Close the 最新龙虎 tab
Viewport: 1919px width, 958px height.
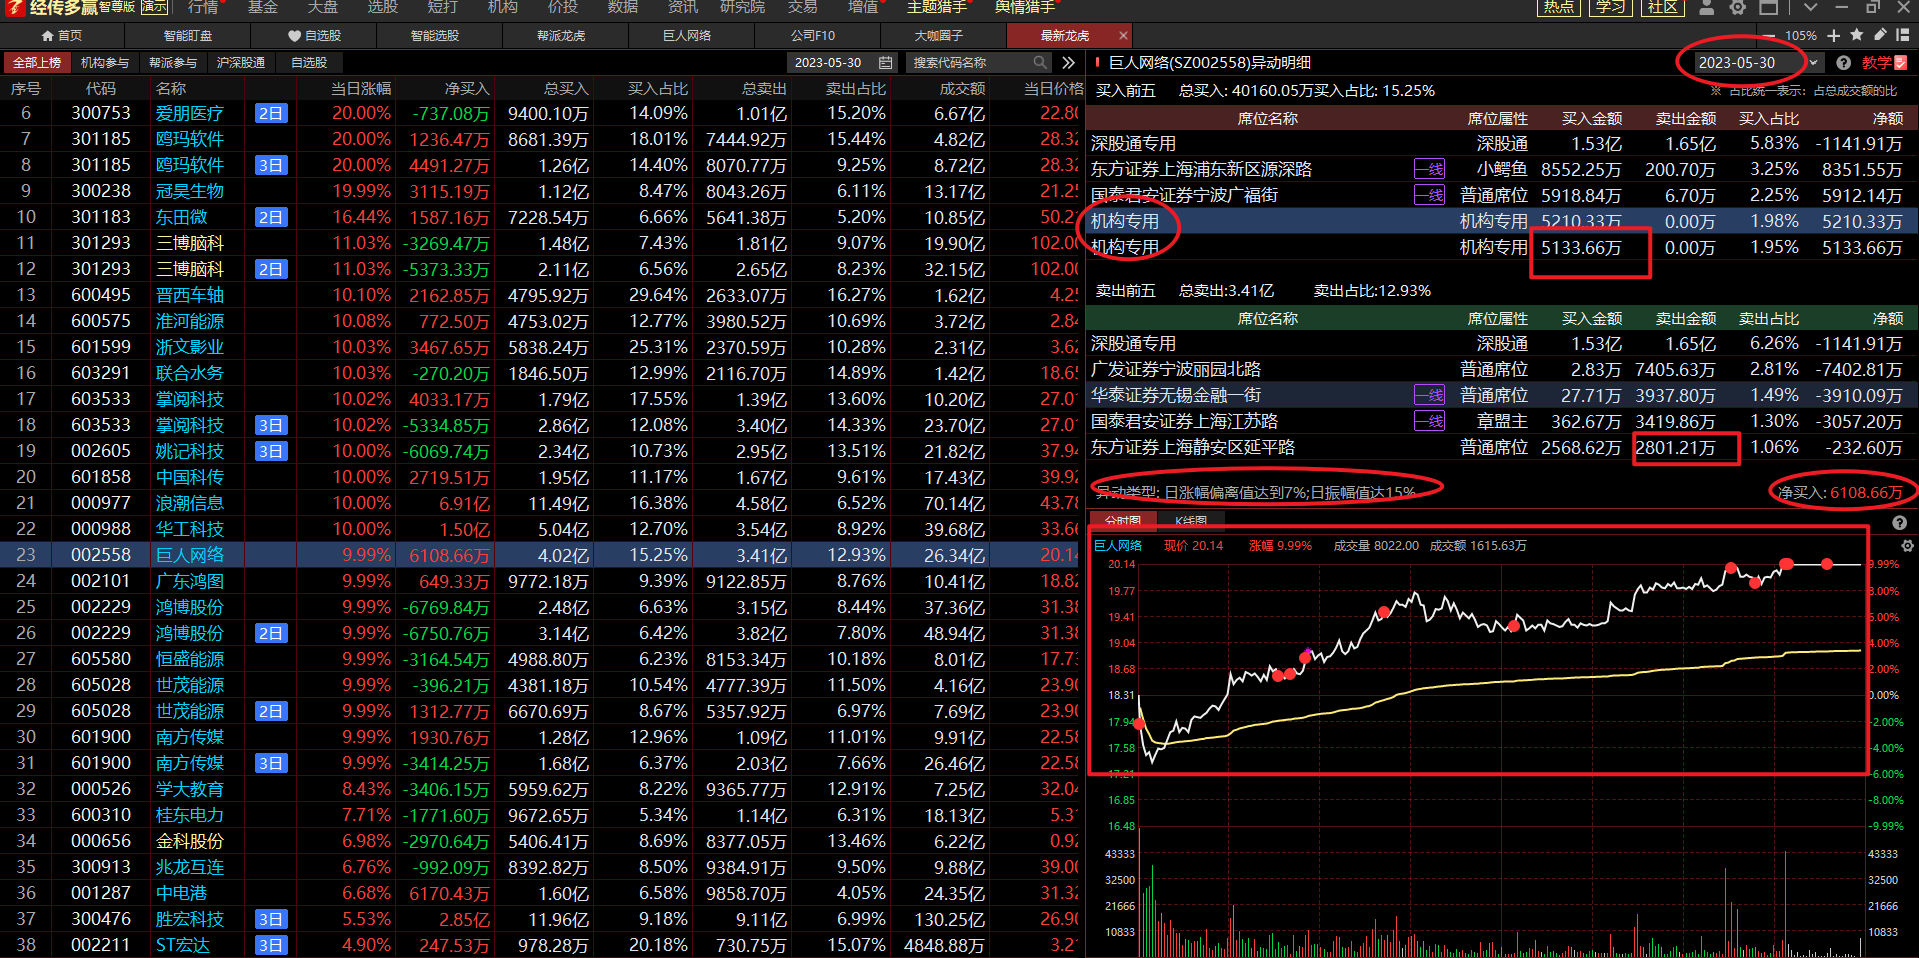click(1123, 35)
